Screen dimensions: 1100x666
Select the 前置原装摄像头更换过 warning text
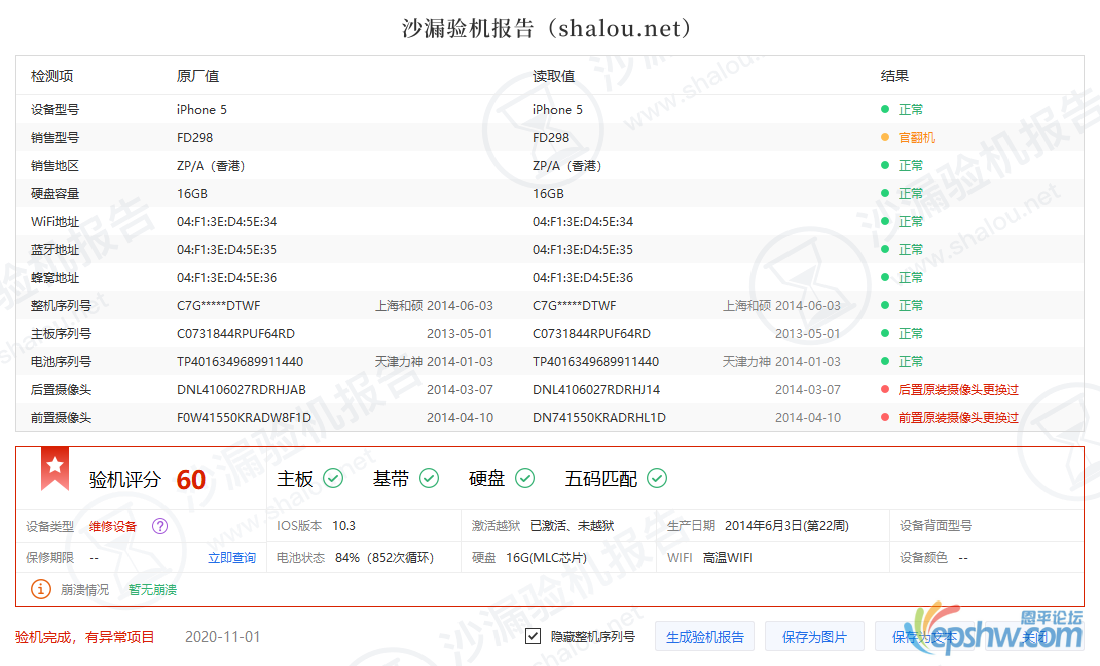click(x=959, y=418)
